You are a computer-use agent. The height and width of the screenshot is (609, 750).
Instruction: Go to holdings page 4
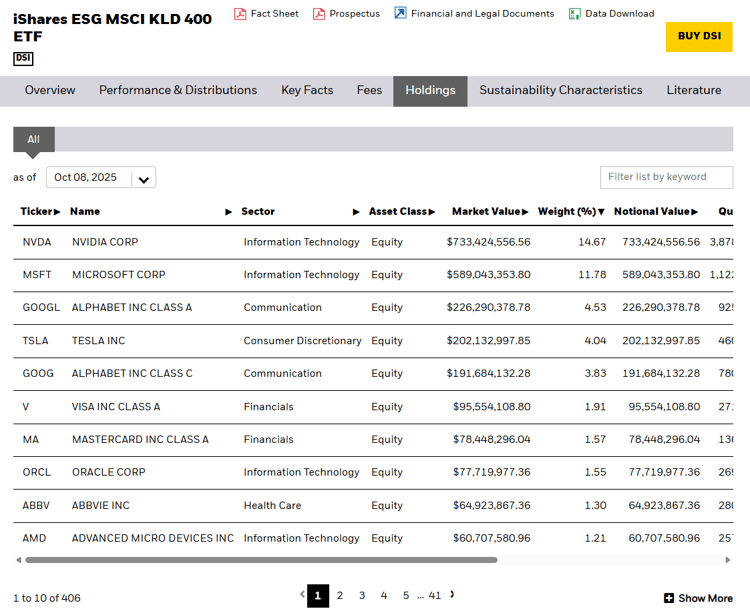point(384,596)
